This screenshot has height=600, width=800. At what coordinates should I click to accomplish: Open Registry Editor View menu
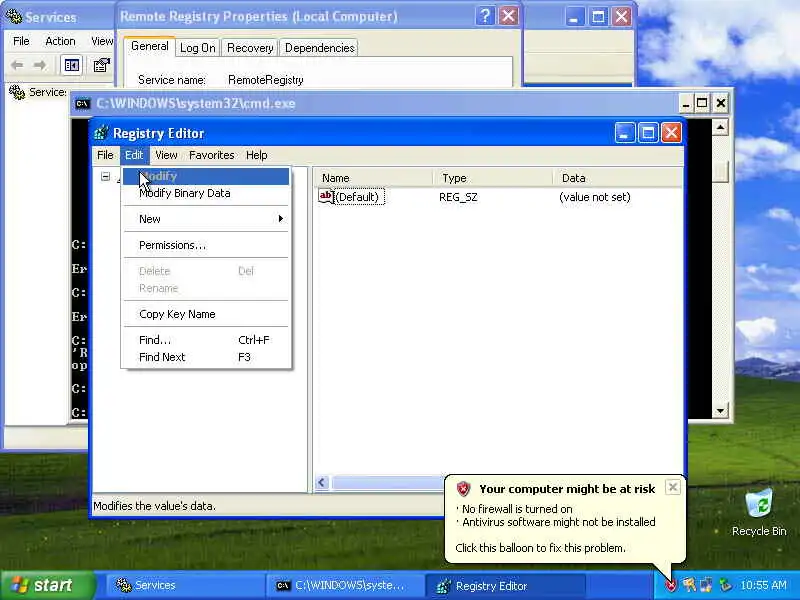[x=166, y=155]
